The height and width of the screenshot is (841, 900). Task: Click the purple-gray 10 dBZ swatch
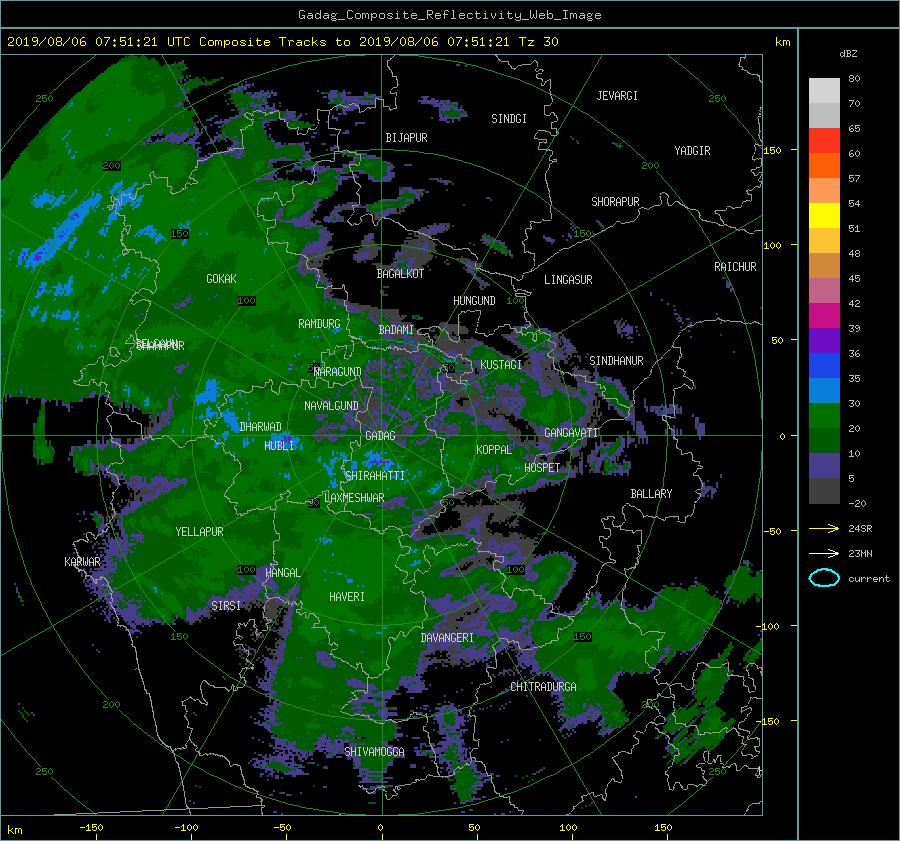pos(824,465)
